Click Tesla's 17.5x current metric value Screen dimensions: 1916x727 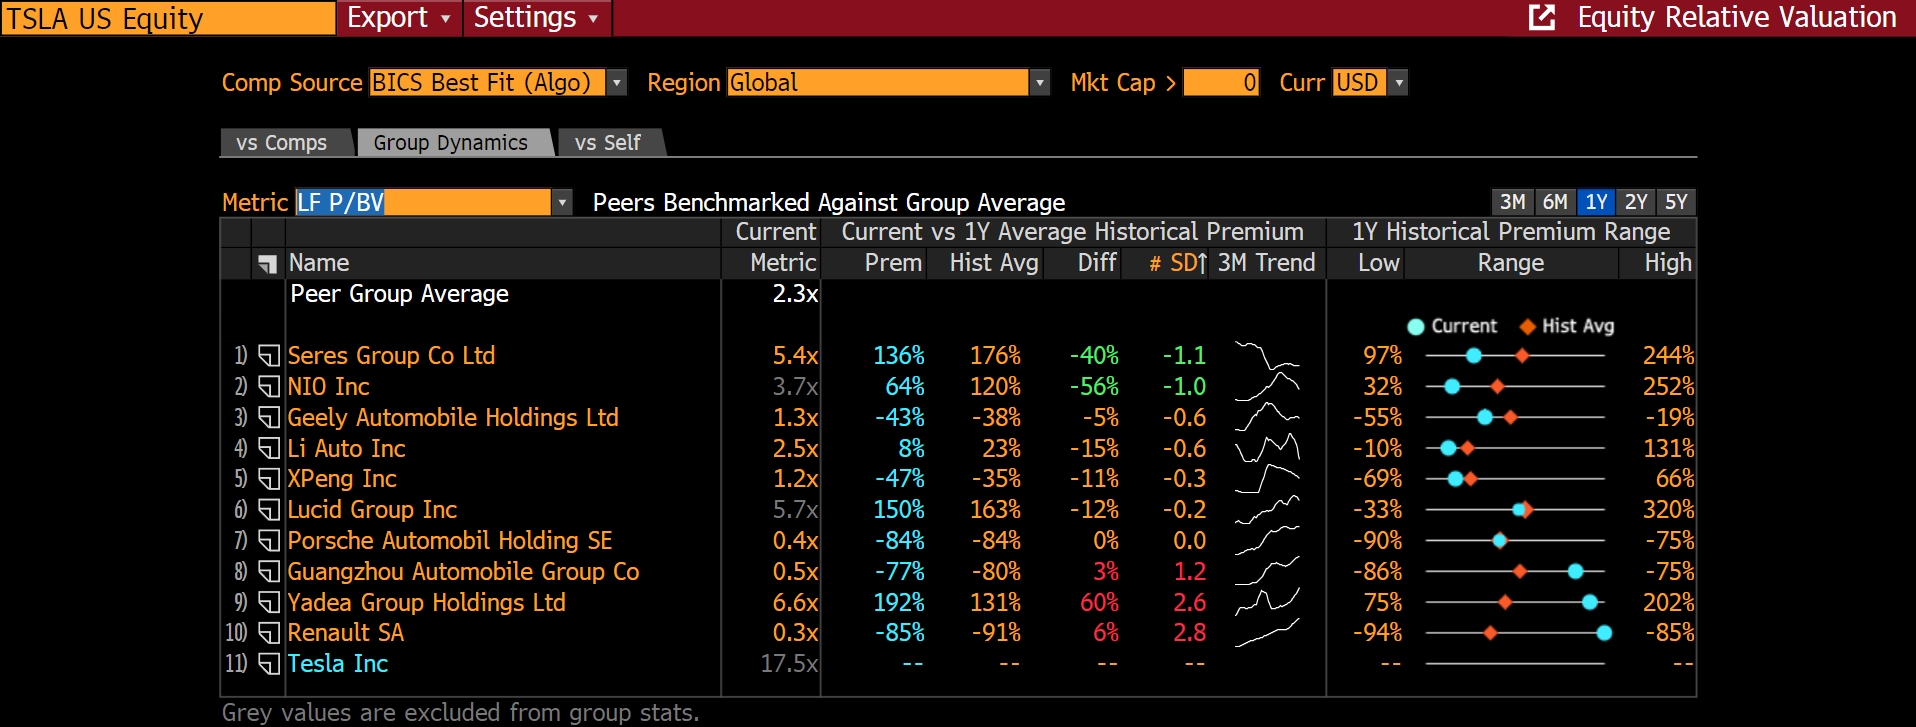789,664
